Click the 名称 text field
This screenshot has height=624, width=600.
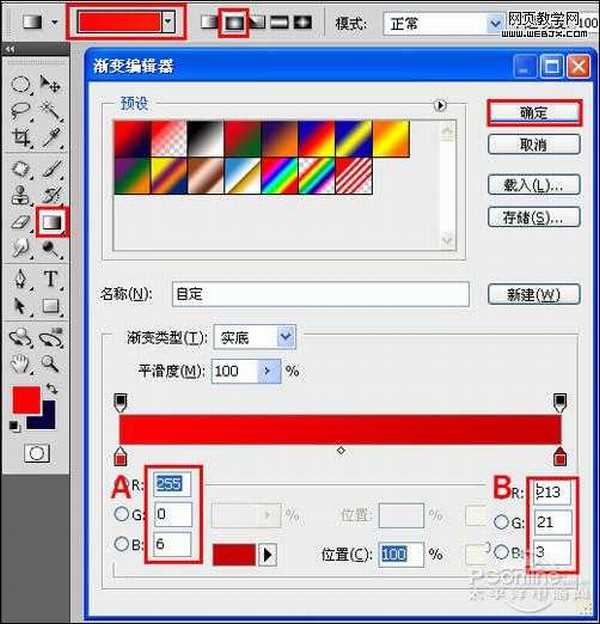(320, 294)
